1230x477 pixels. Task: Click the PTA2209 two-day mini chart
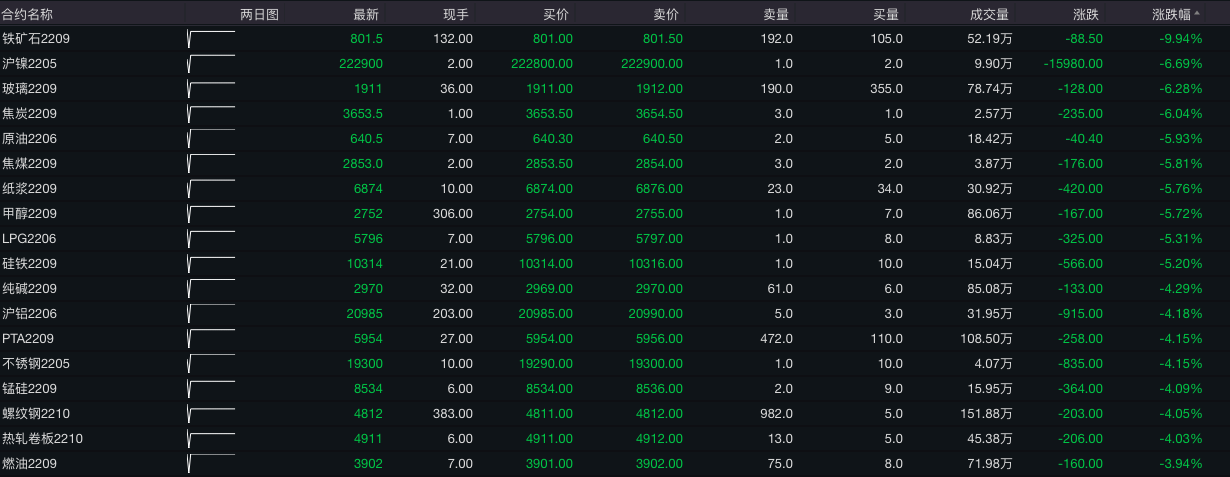tap(211, 339)
